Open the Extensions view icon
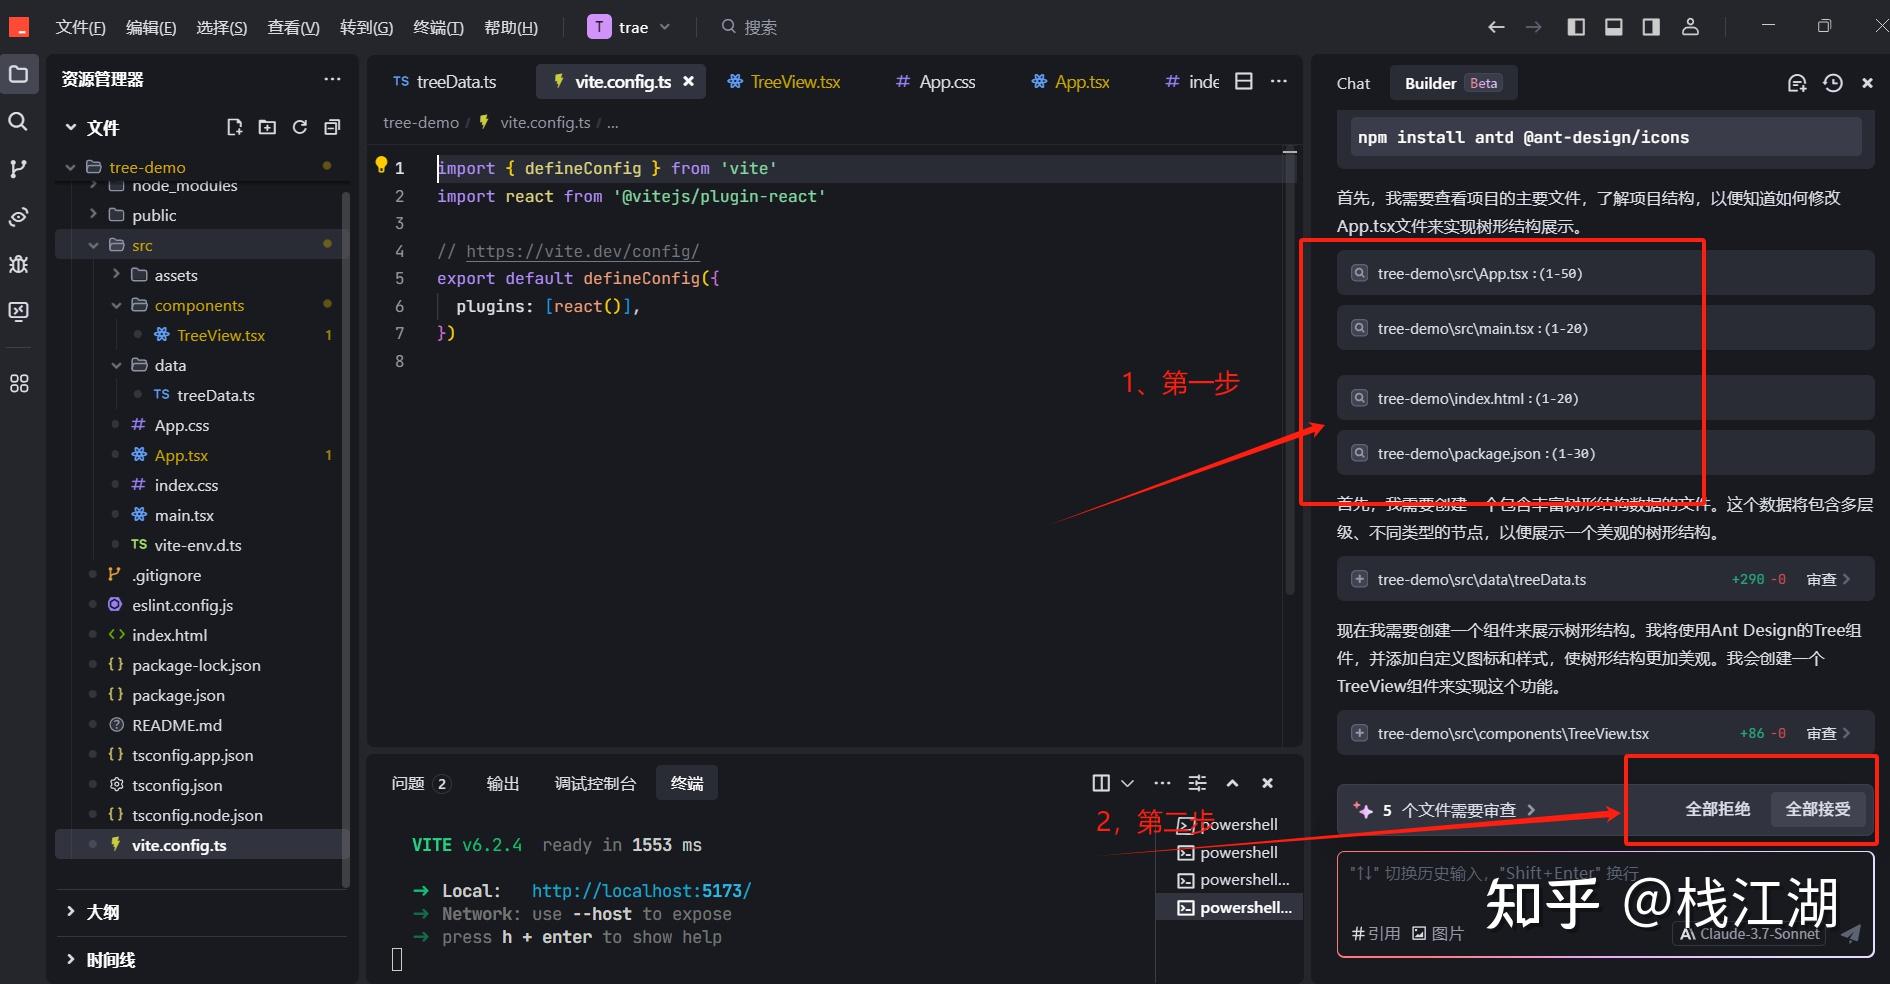The image size is (1890, 984). 18,383
